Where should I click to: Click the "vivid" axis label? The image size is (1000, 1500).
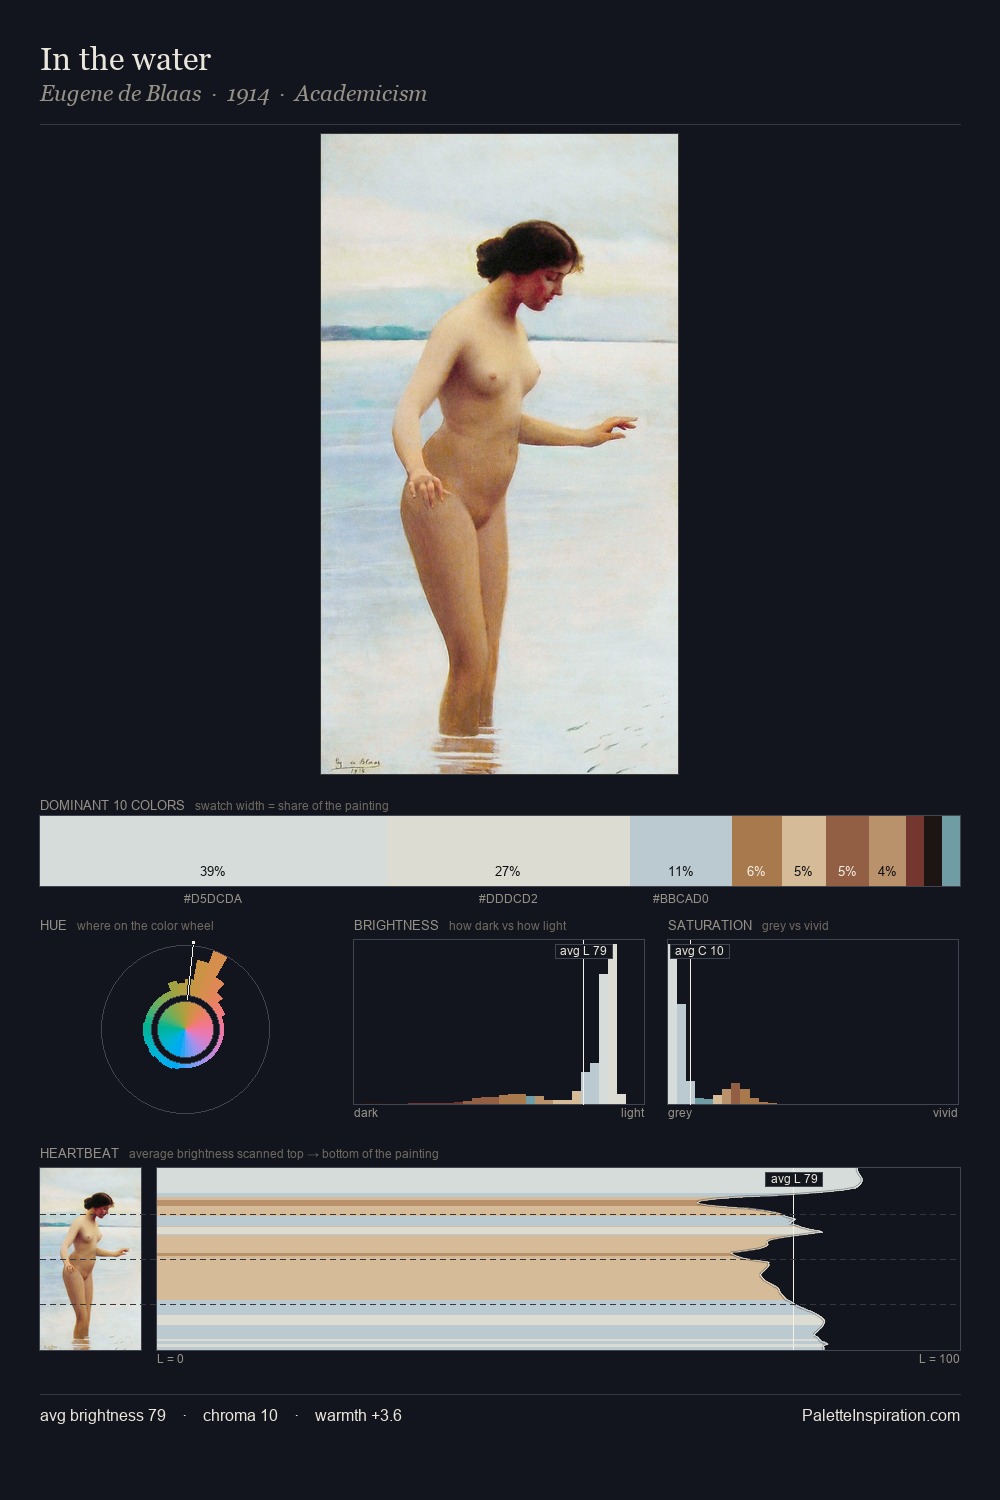pos(945,1113)
